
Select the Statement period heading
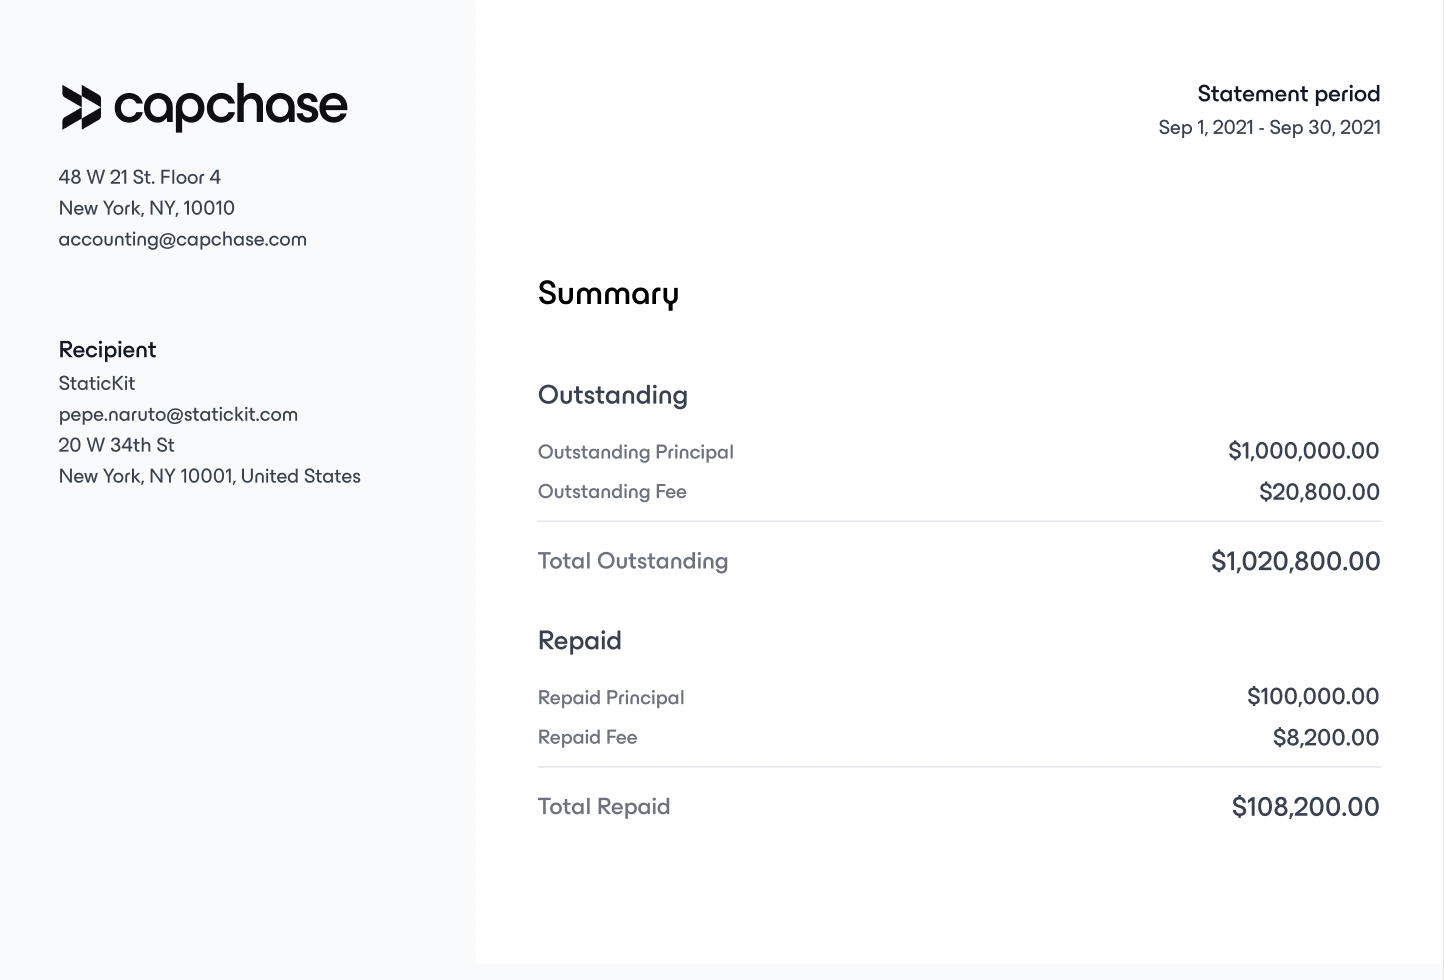point(1289,94)
